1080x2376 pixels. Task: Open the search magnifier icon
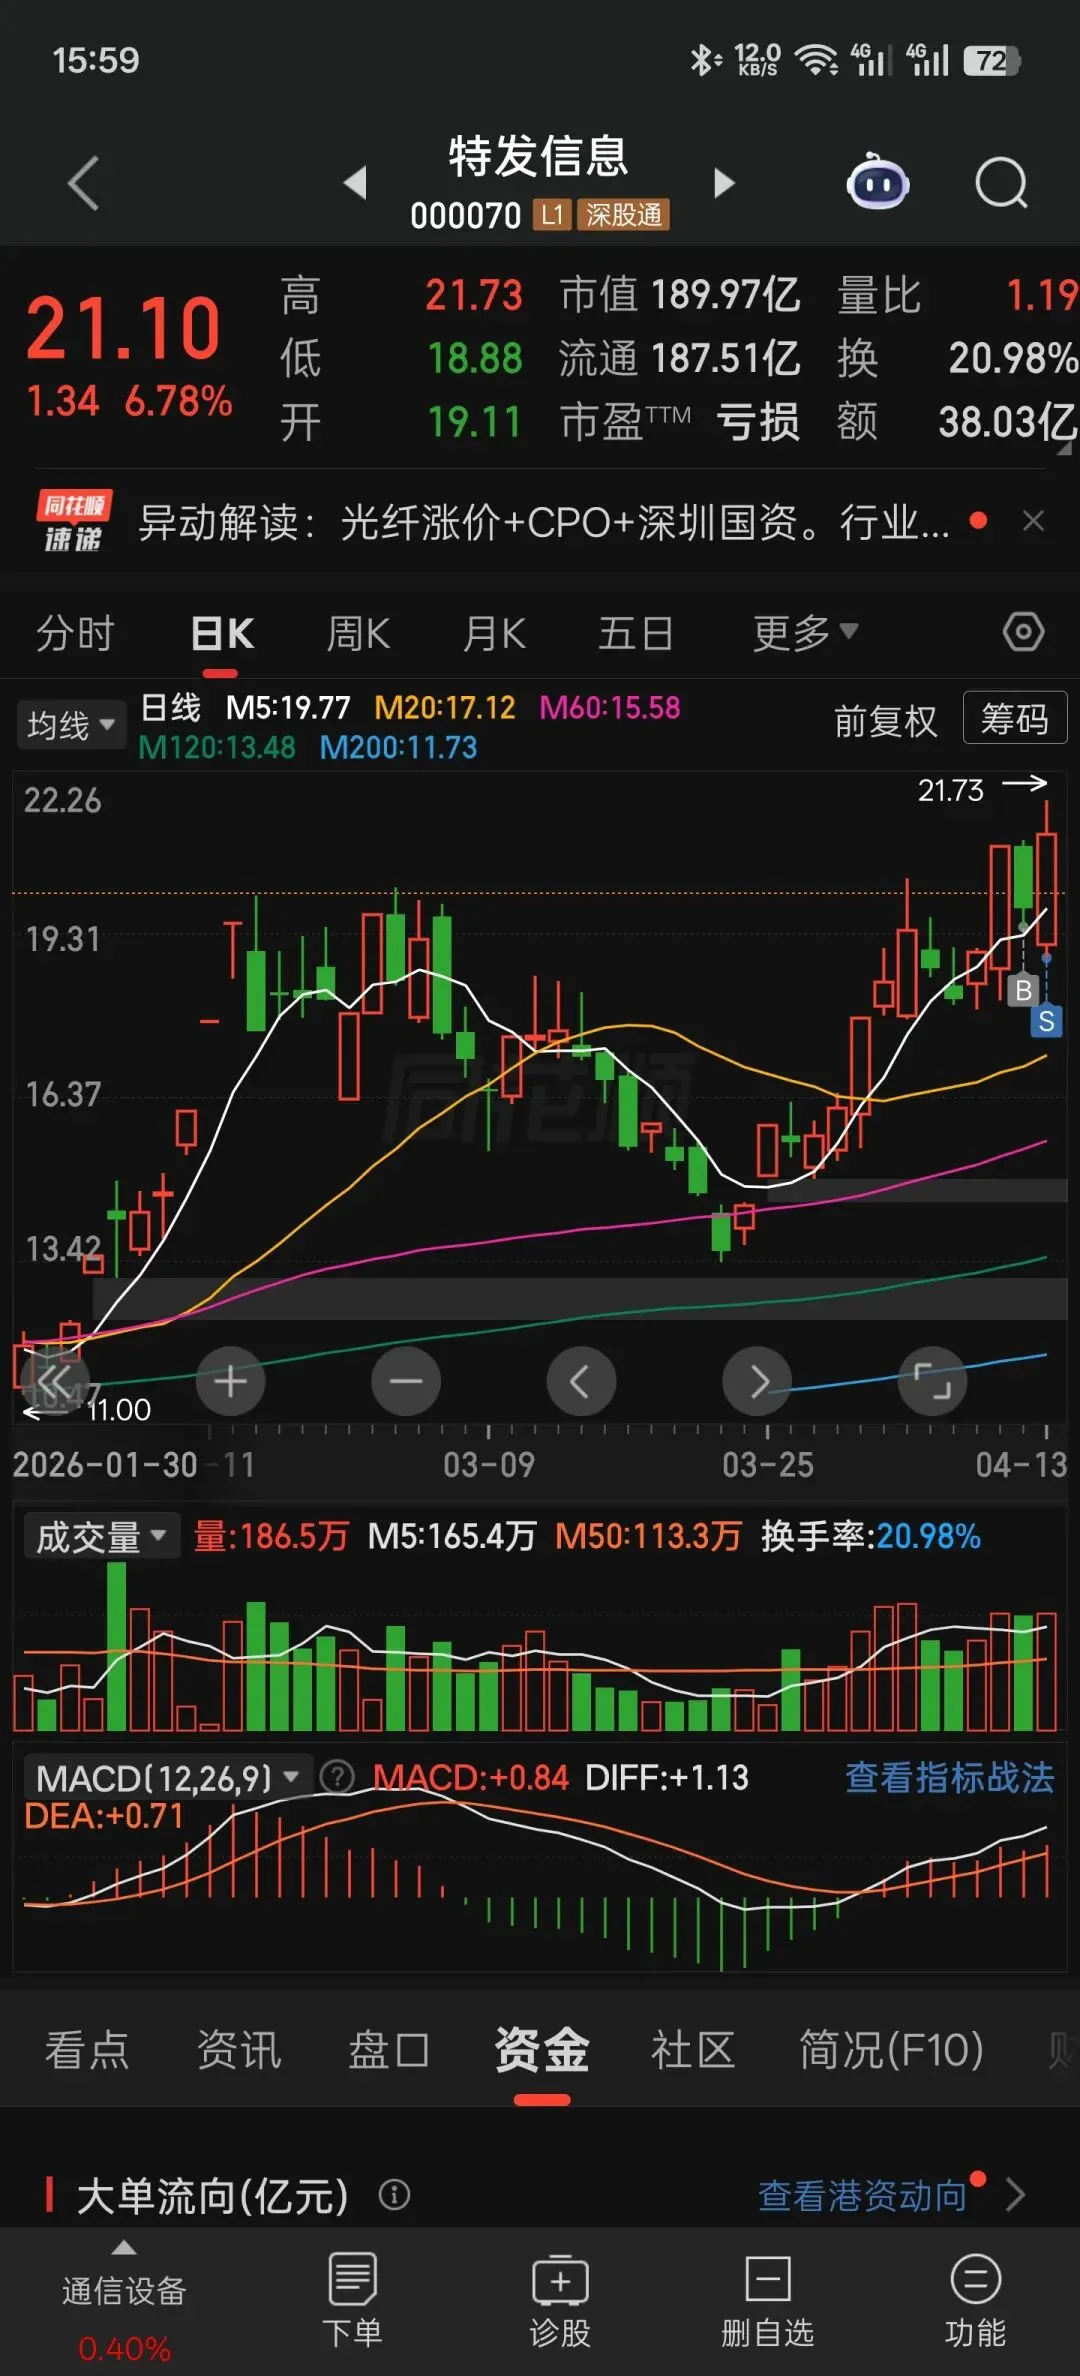(x=1001, y=183)
